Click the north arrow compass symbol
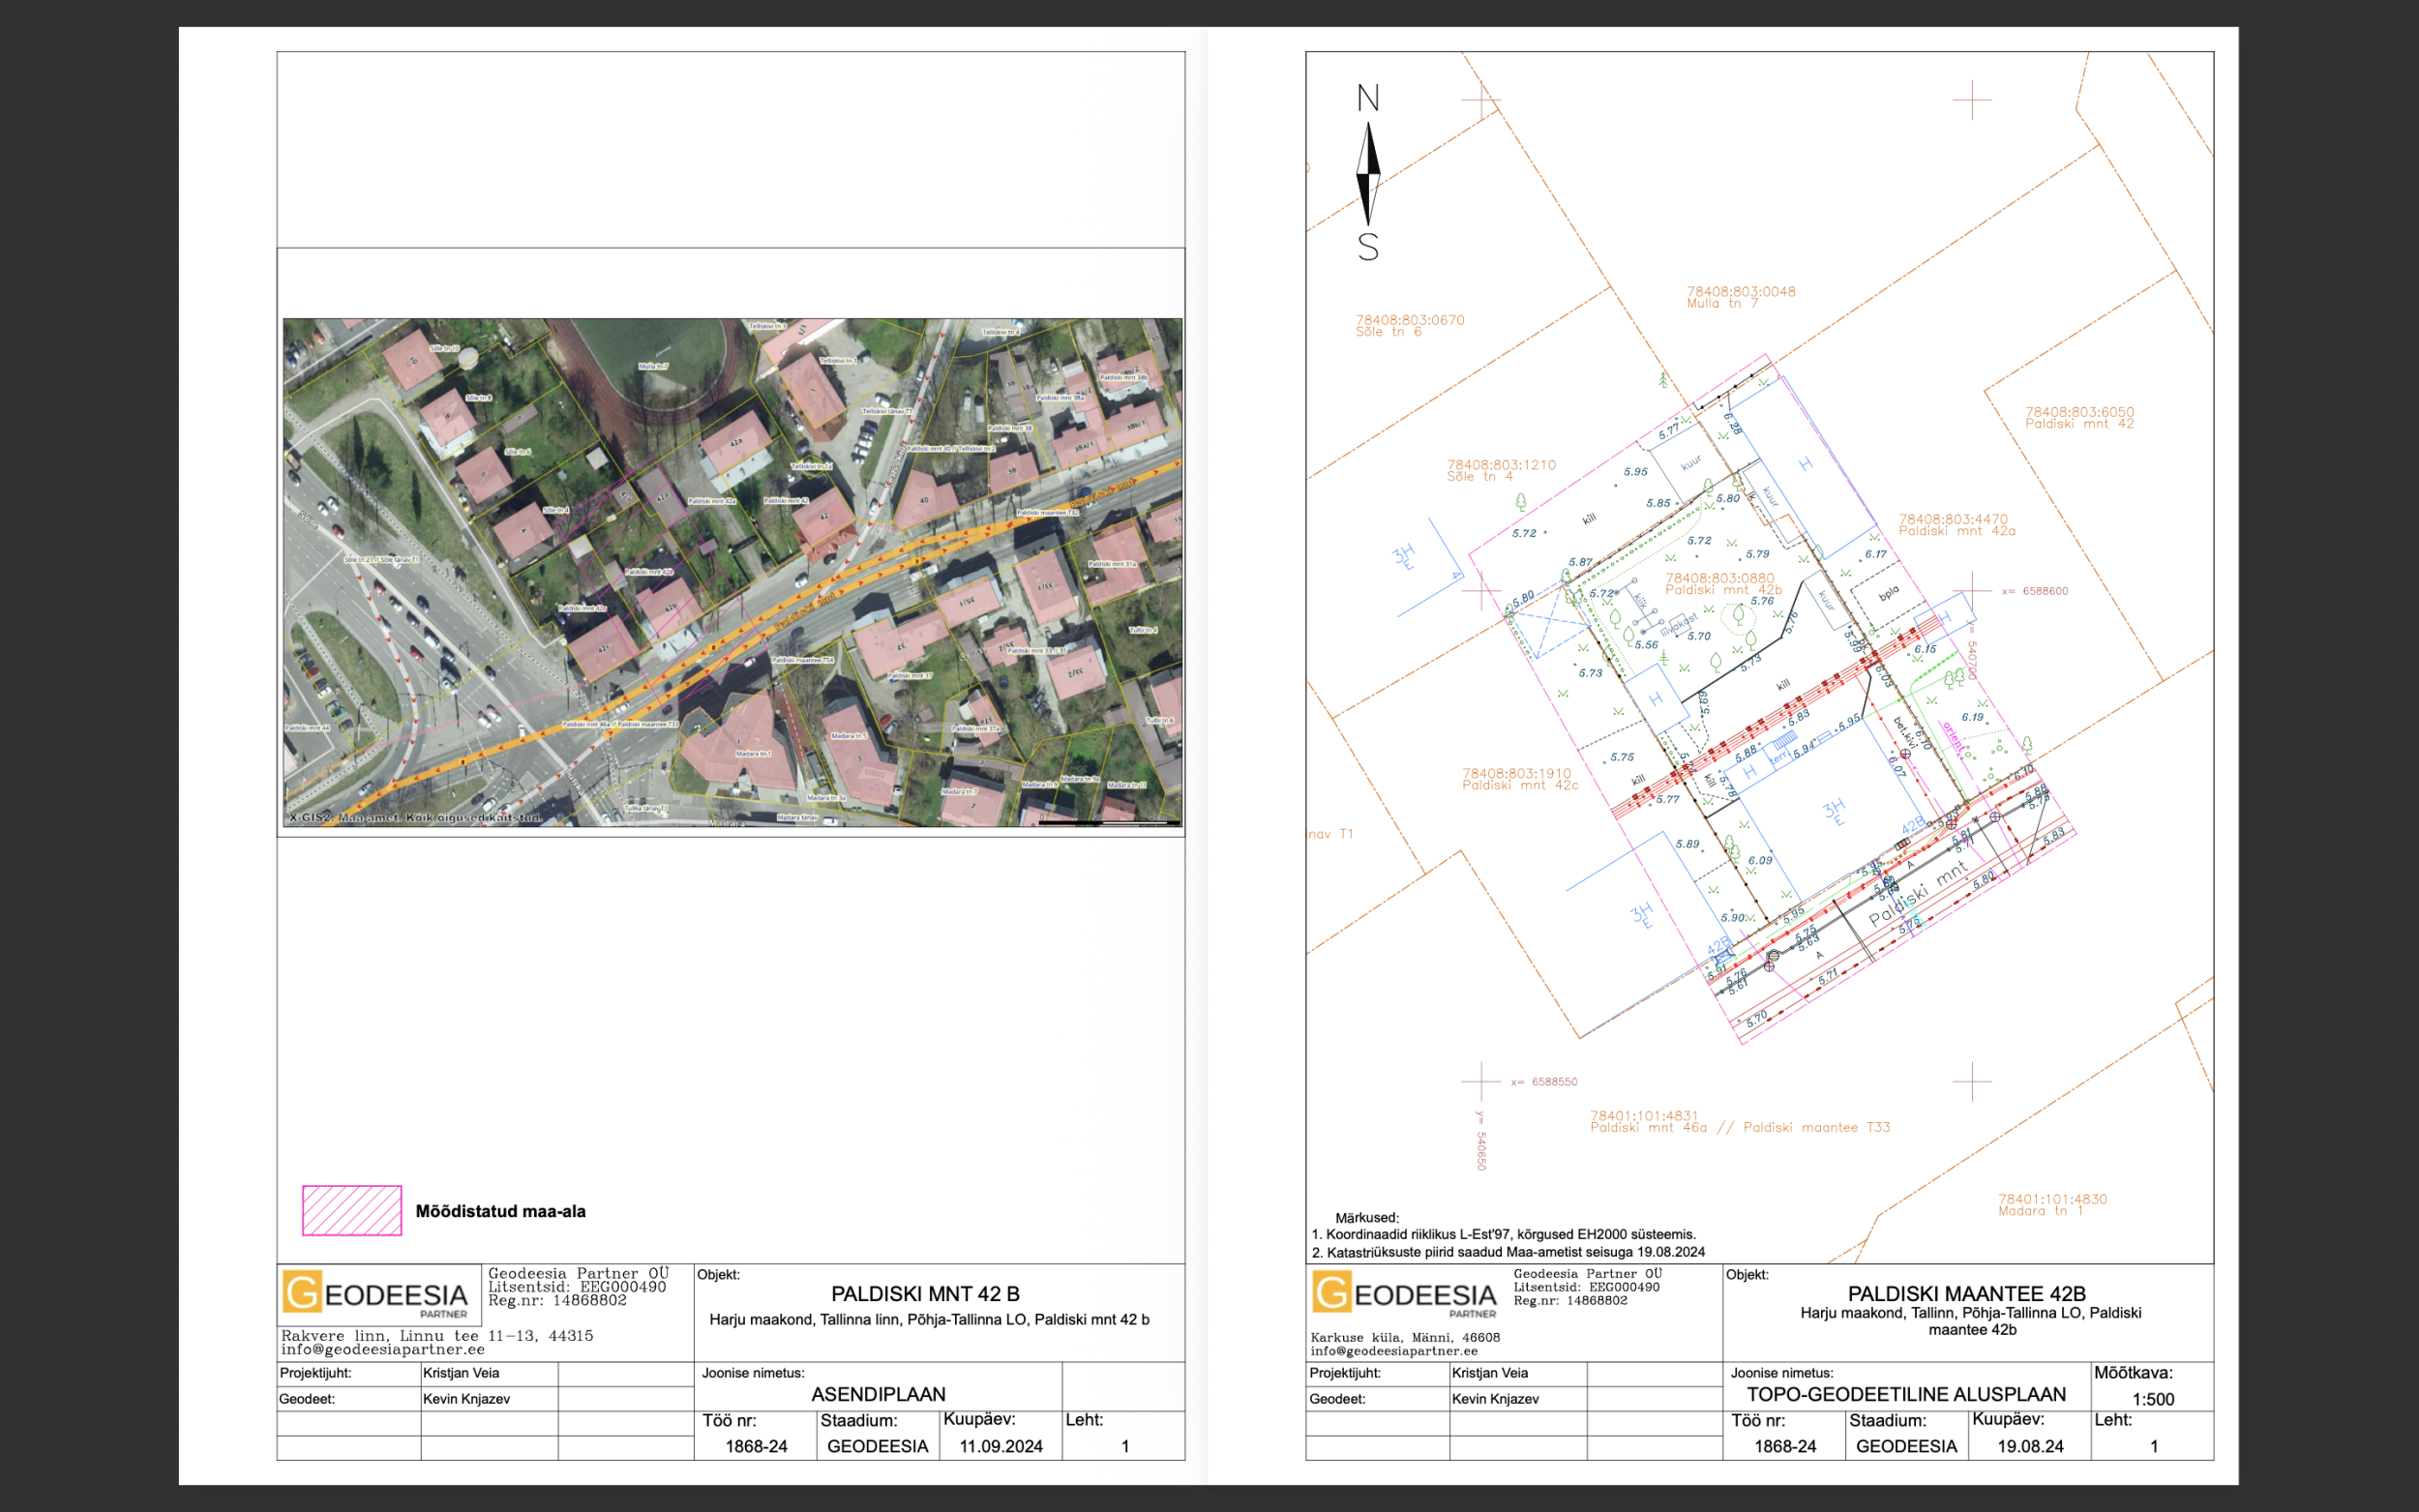2419x1512 pixels. coord(1368,172)
